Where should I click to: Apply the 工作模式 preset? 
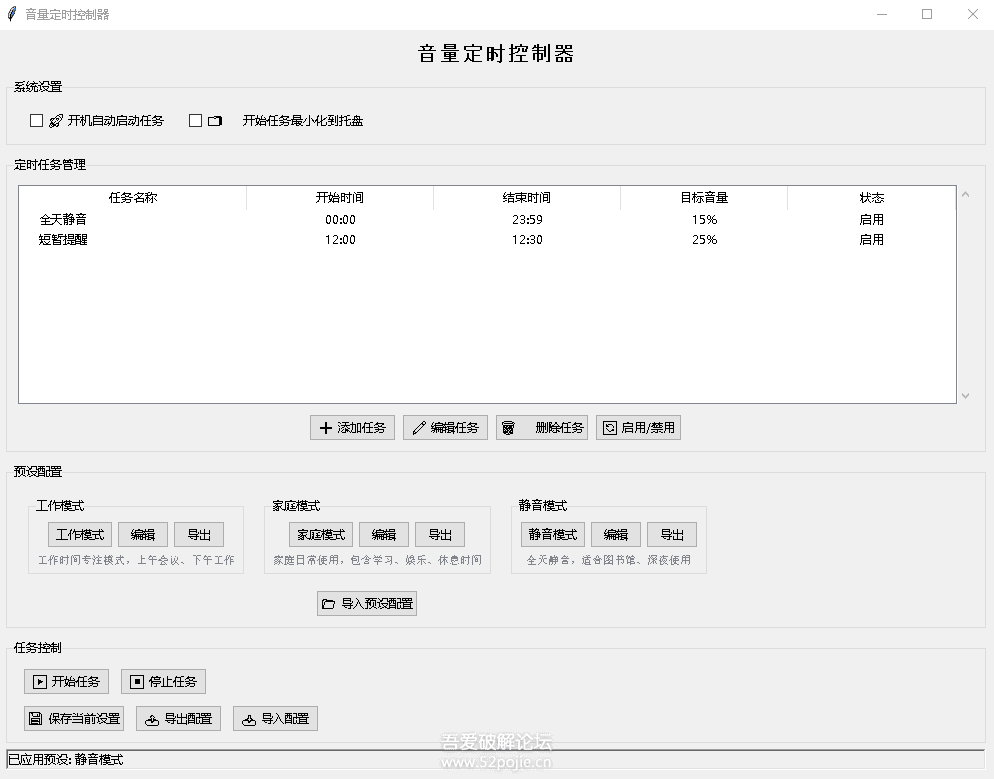80,534
